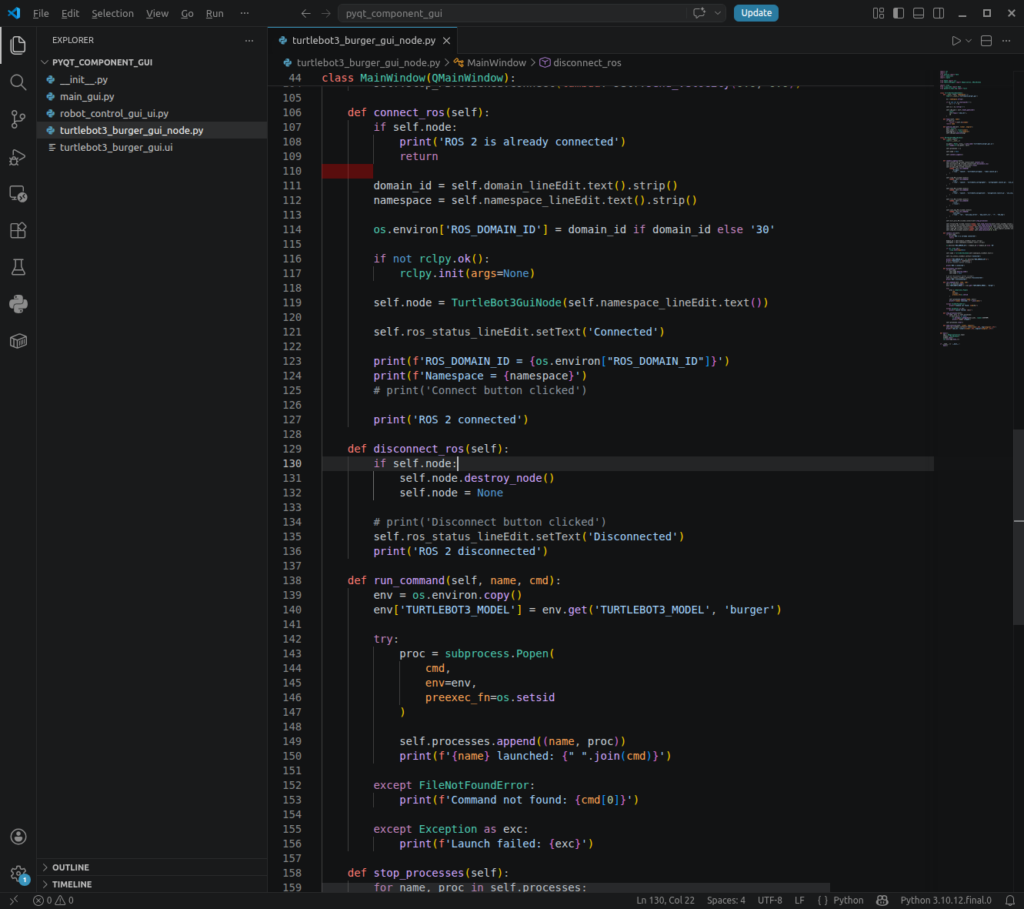
Task: Change indentation via Spaces: 4
Action: pos(726,901)
